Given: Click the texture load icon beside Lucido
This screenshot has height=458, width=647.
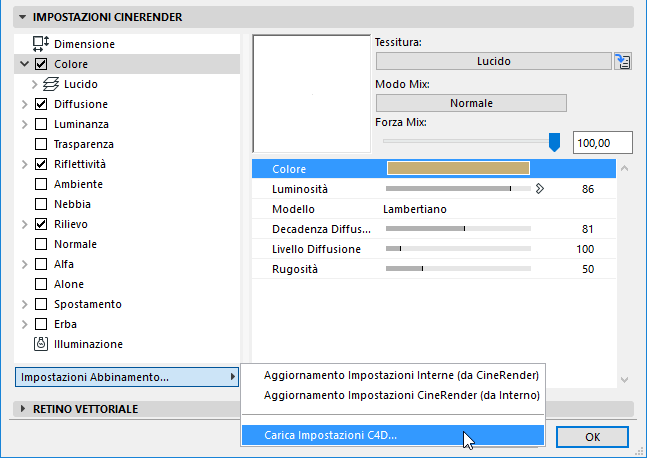Looking at the screenshot, I should 623,61.
